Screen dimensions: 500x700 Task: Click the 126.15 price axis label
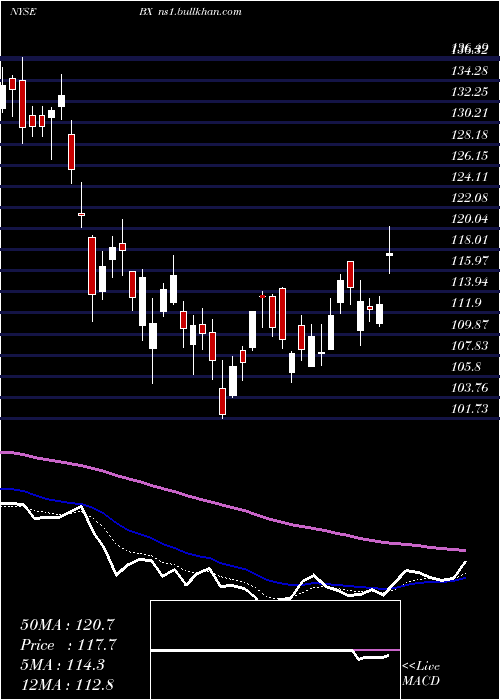coord(469,156)
